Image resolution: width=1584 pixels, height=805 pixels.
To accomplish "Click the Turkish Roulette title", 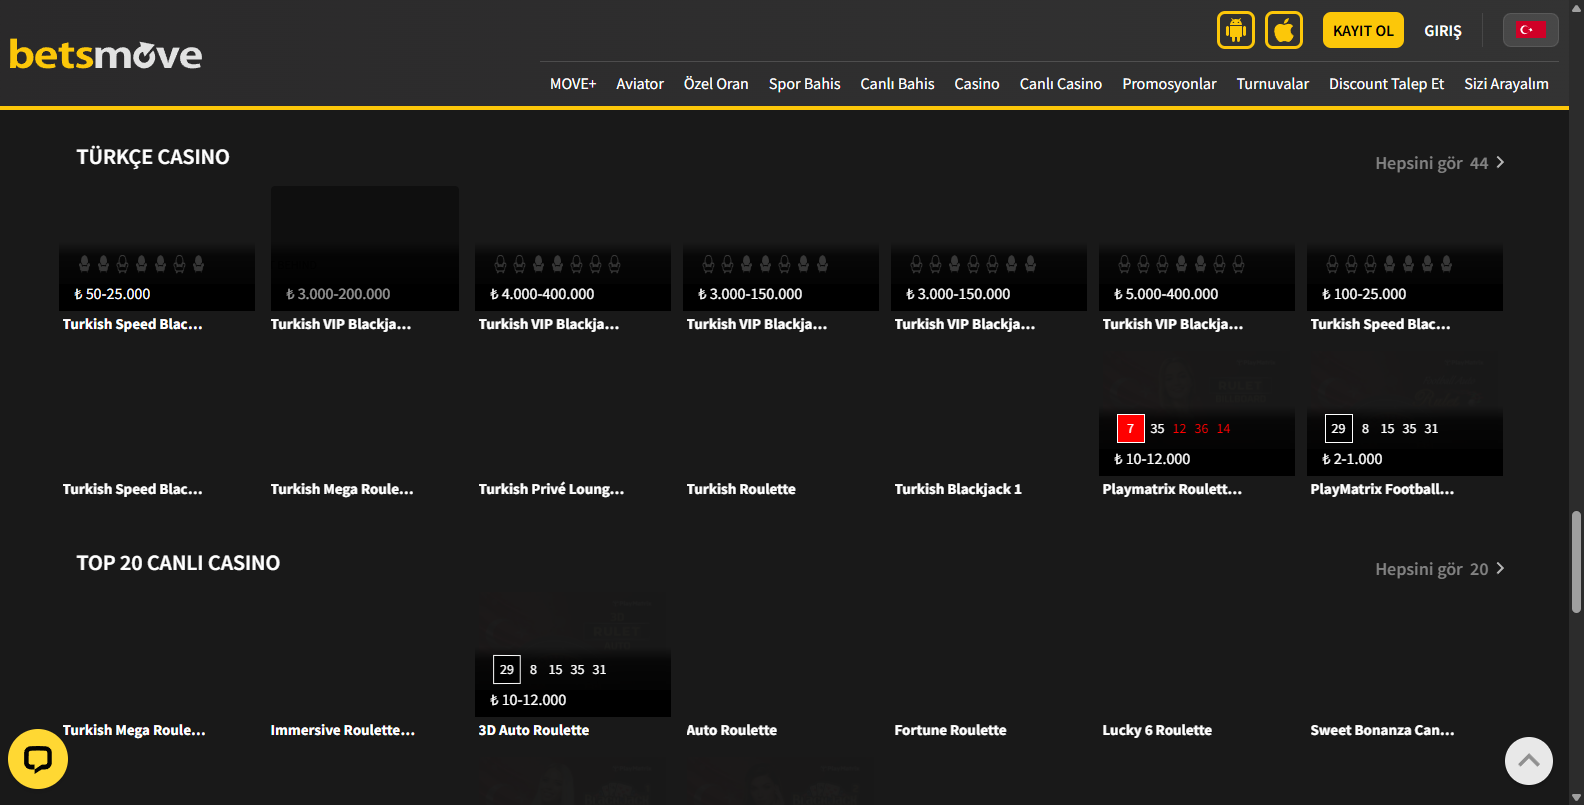I will point(741,489).
